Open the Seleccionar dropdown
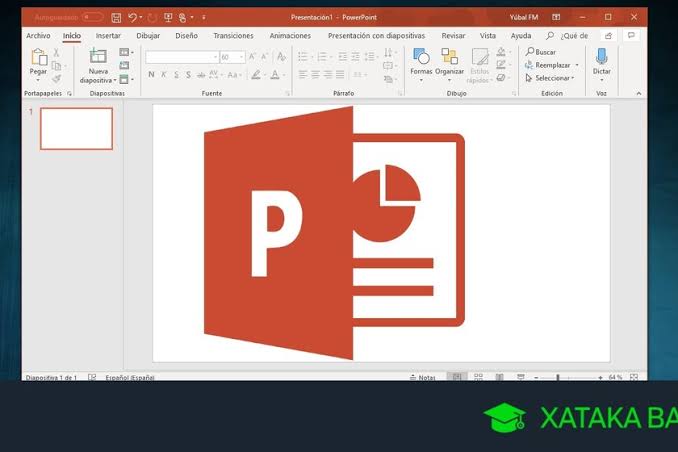678x452 pixels. point(550,78)
